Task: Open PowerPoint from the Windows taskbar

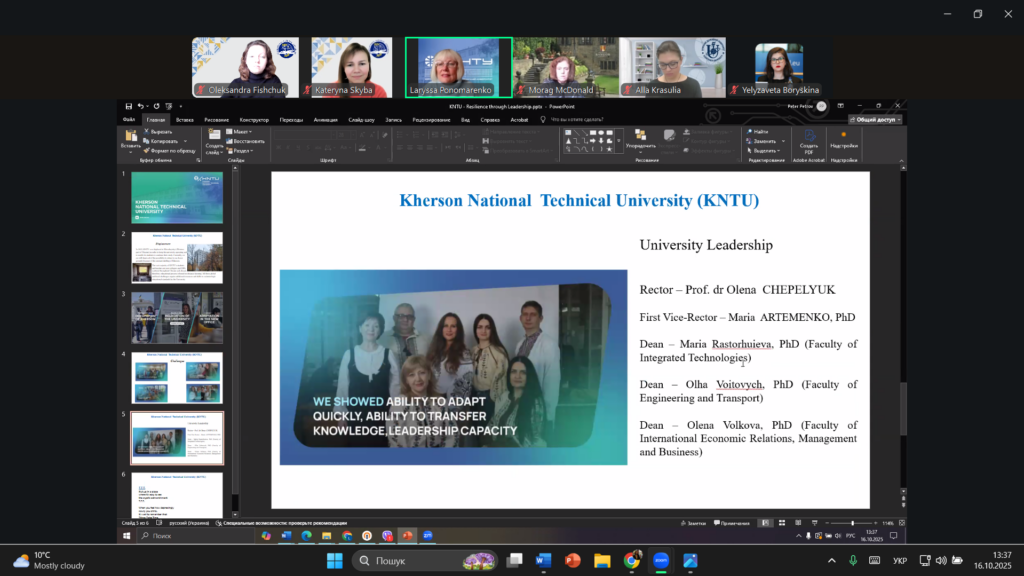Action: pyautogui.click(x=573, y=560)
